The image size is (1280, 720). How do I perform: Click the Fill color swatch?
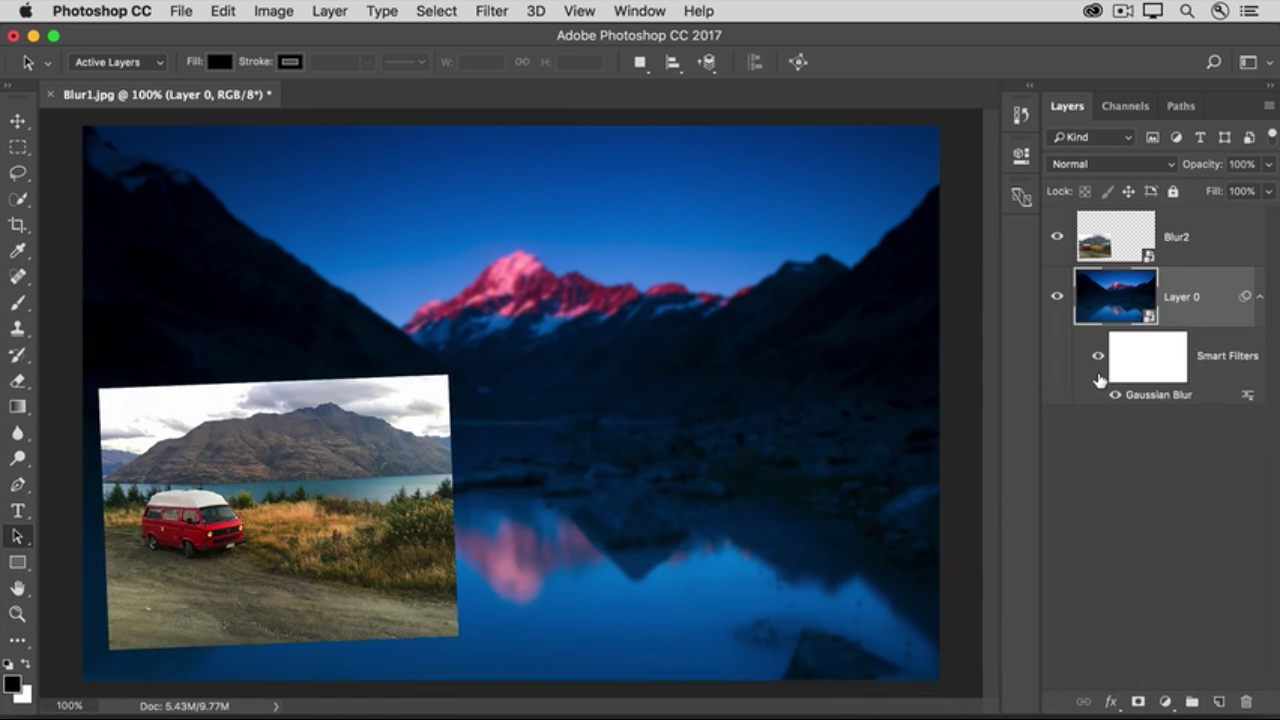[x=220, y=62]
